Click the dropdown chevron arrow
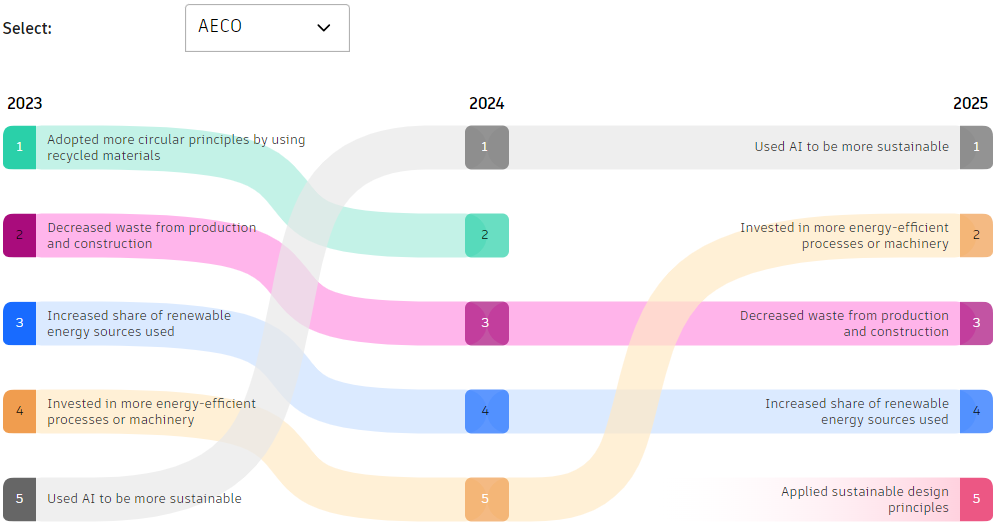 [x=323, y=28]
